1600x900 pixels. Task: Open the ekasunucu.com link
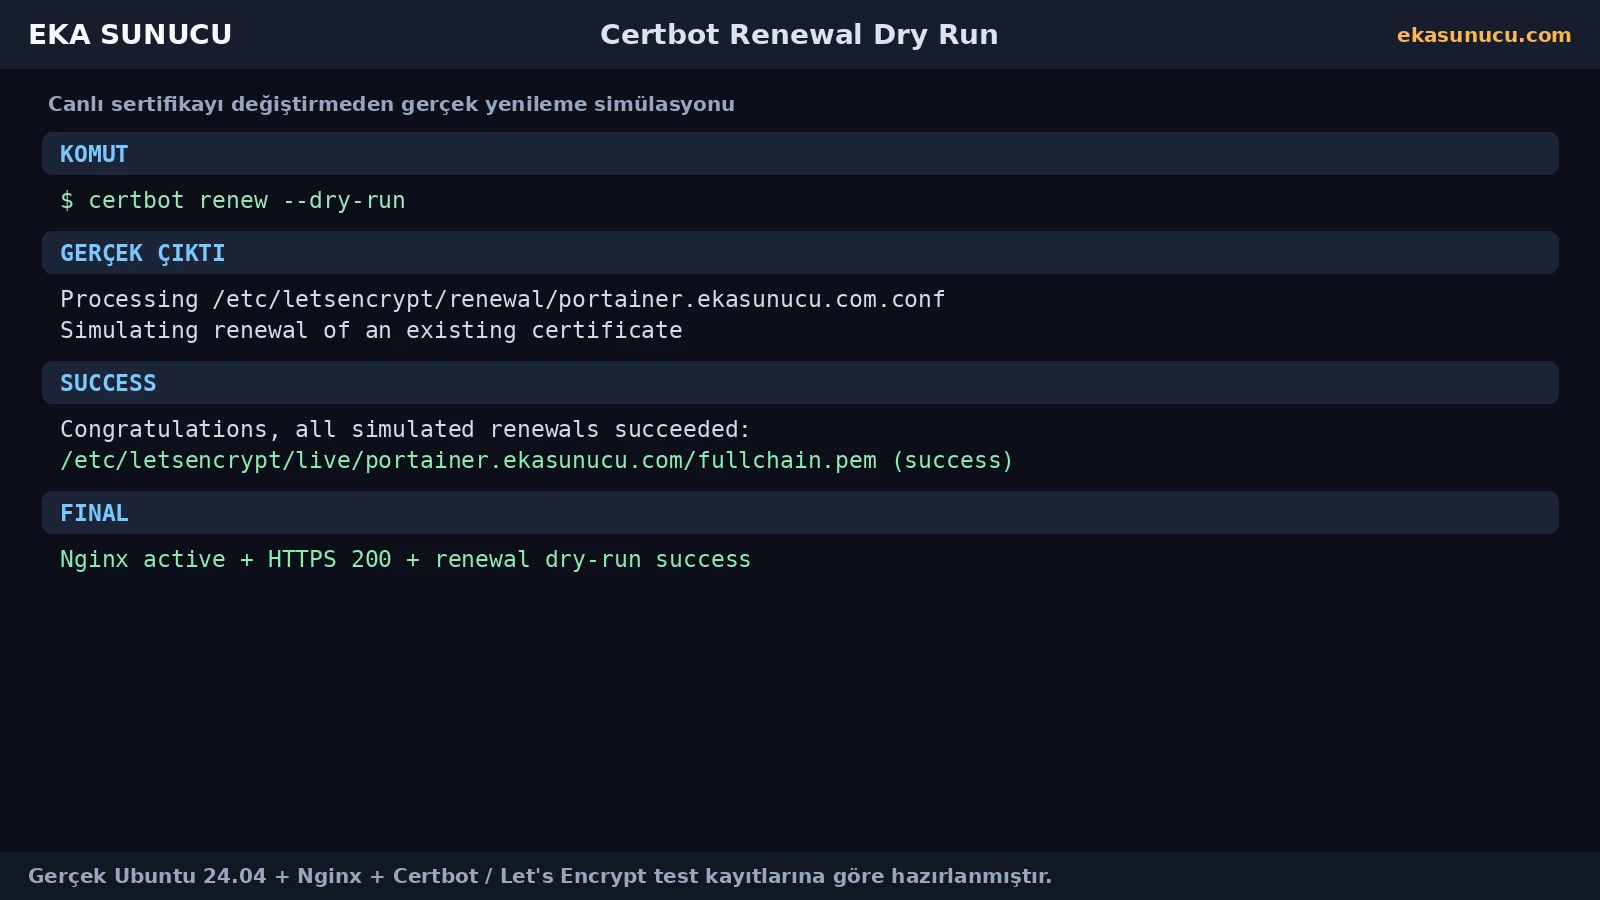(x=1484, y=35)
